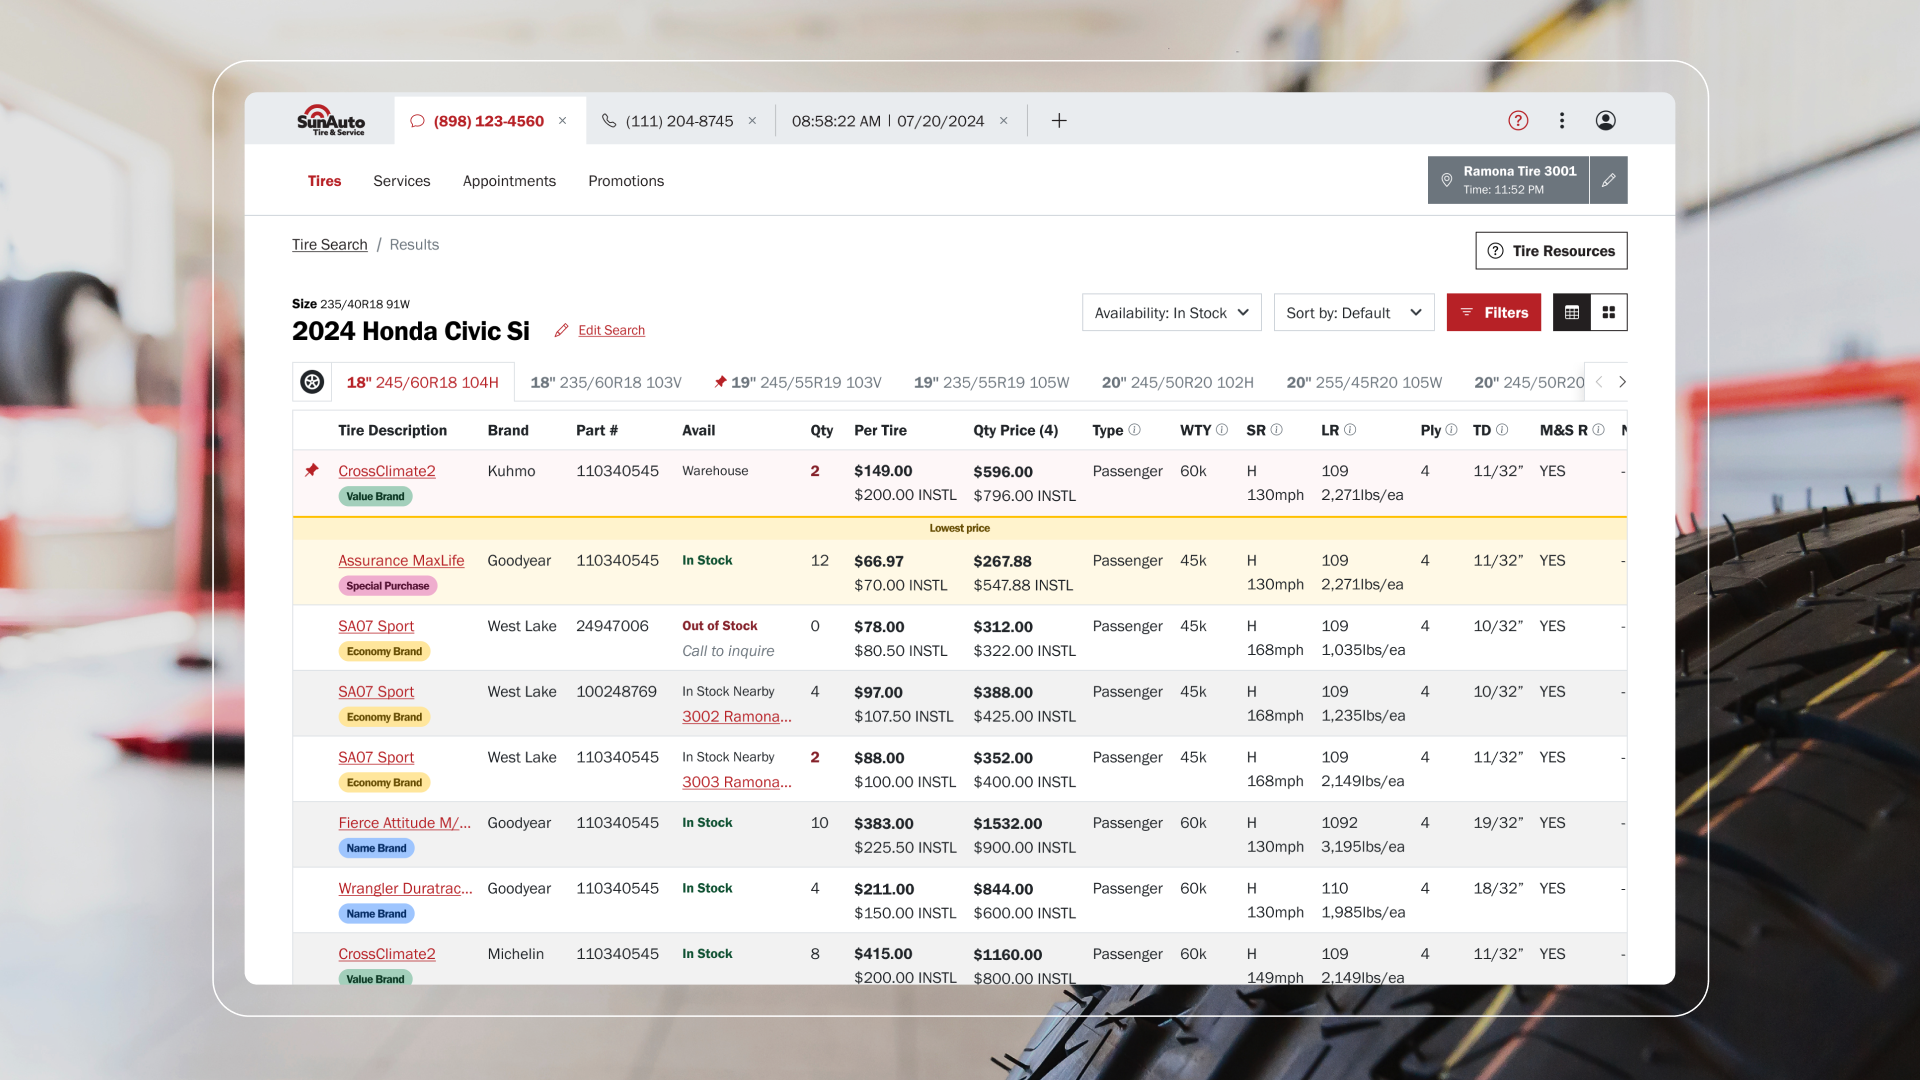Click the pin icon on CrossClimate2 Kuhmo row

[x=312, y=470]
